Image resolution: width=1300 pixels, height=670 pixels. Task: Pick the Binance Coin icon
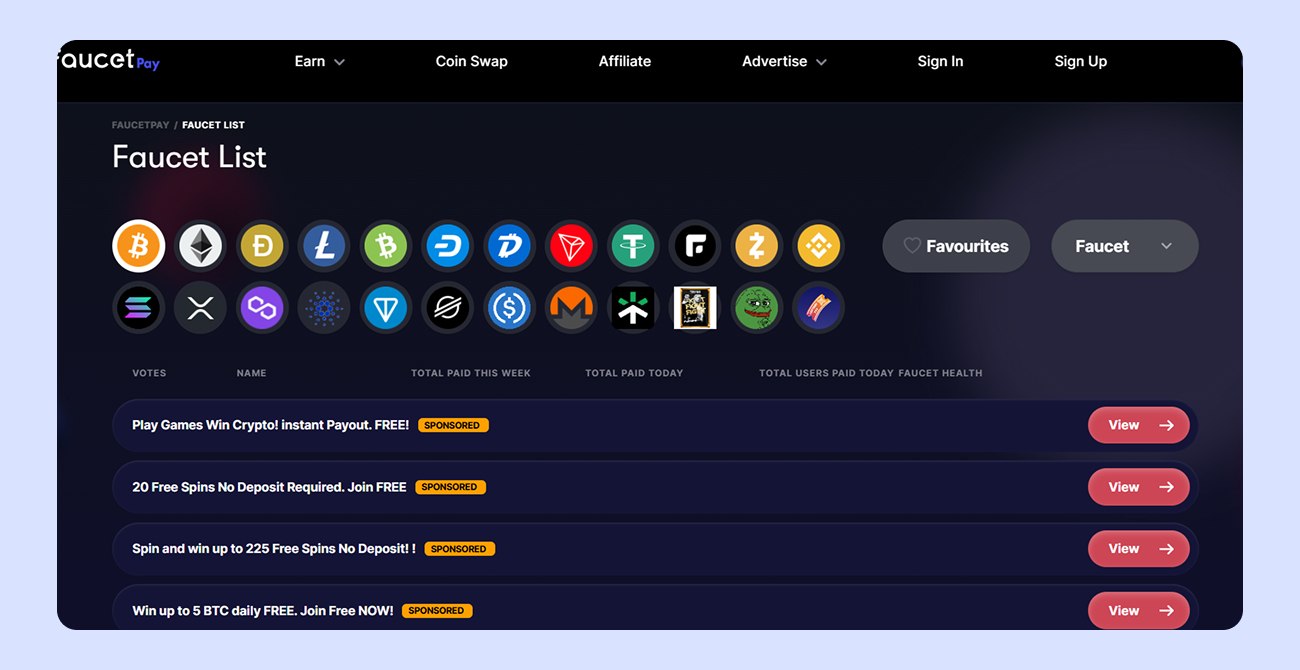click(x=819, y=246)
